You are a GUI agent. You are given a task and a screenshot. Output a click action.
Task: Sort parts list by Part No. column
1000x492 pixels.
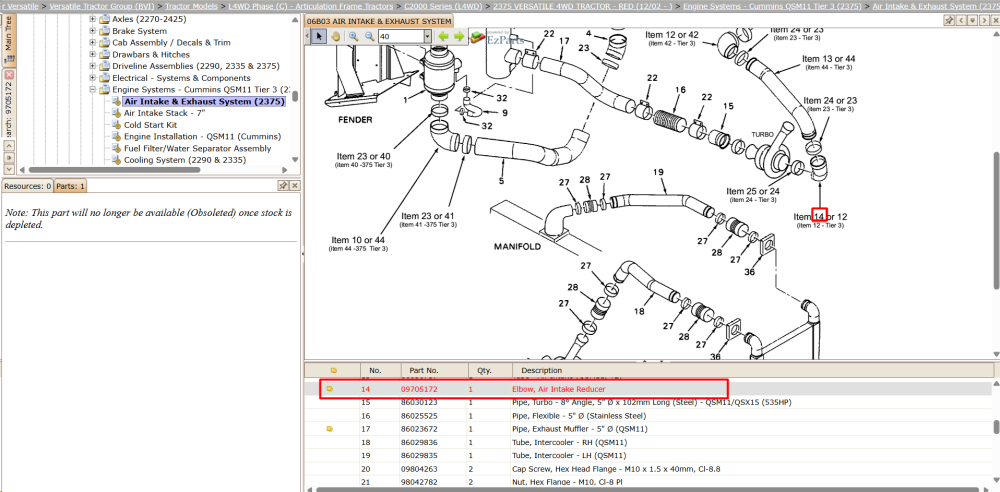tap(434, 370)
